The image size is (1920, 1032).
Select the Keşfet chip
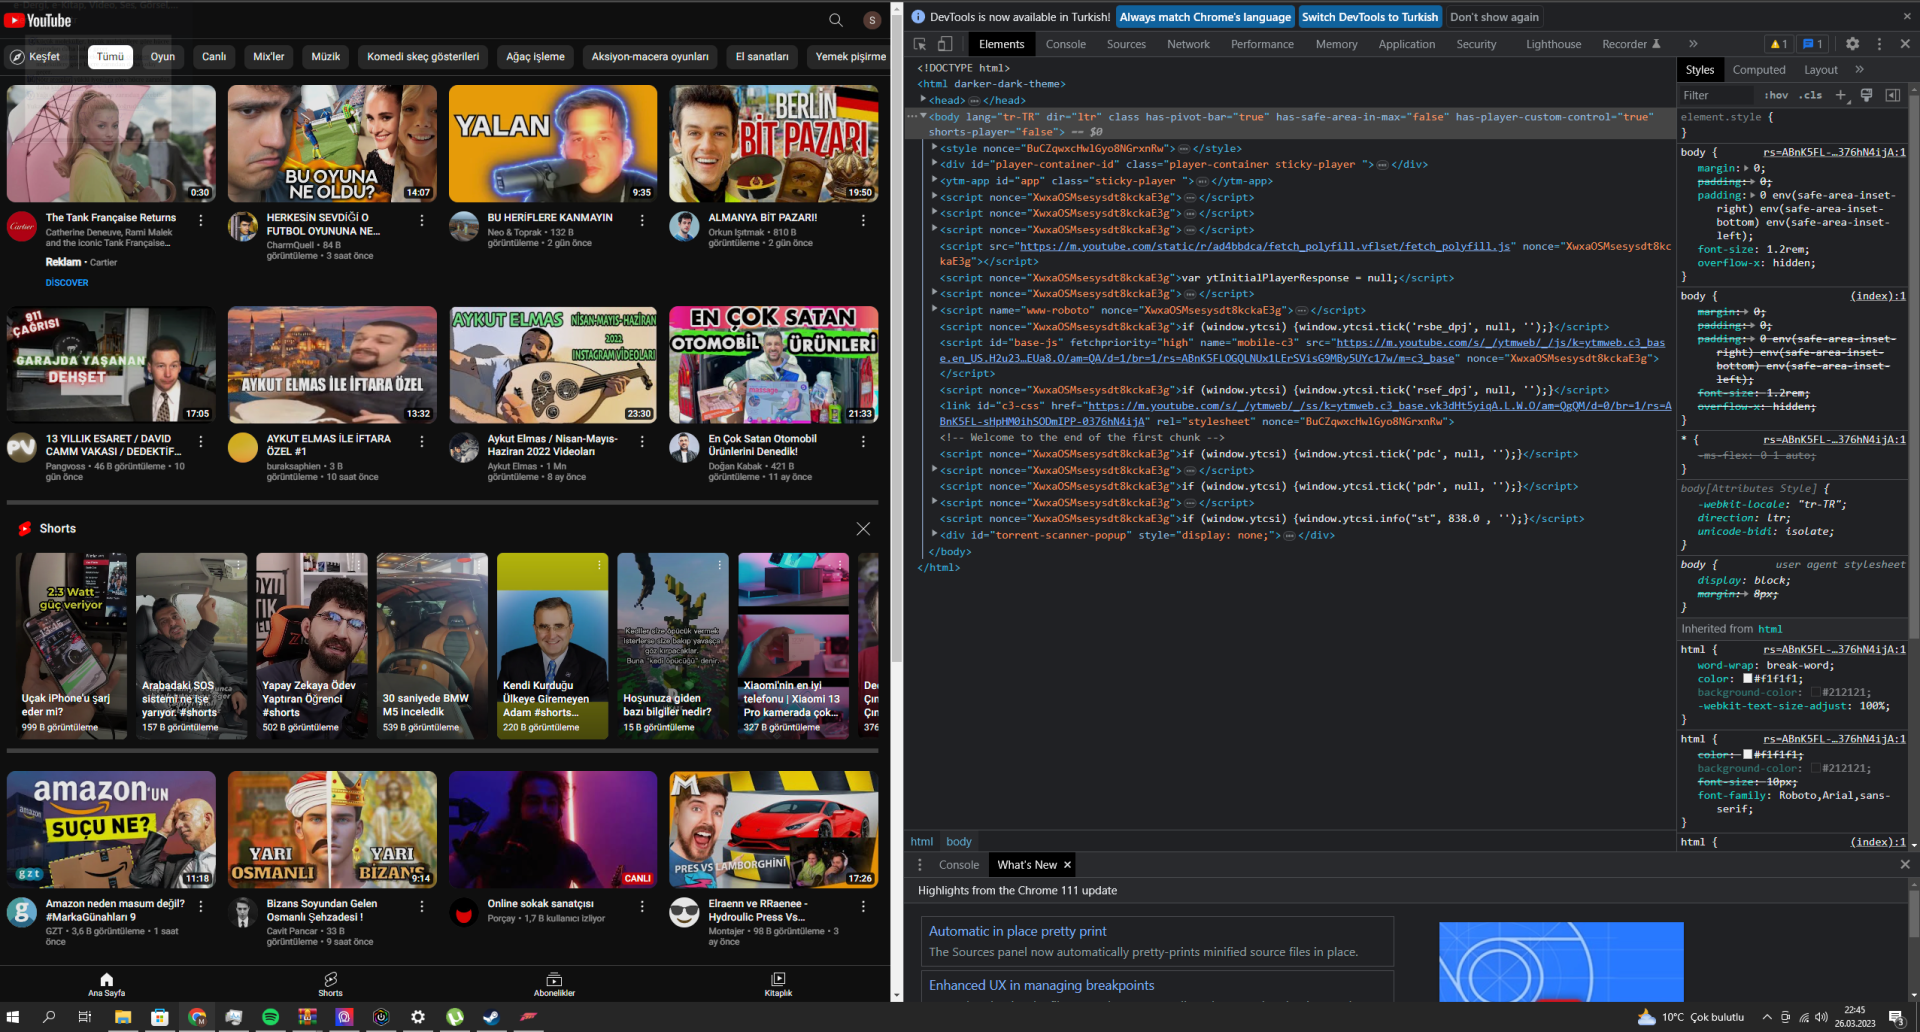point(36,57)
